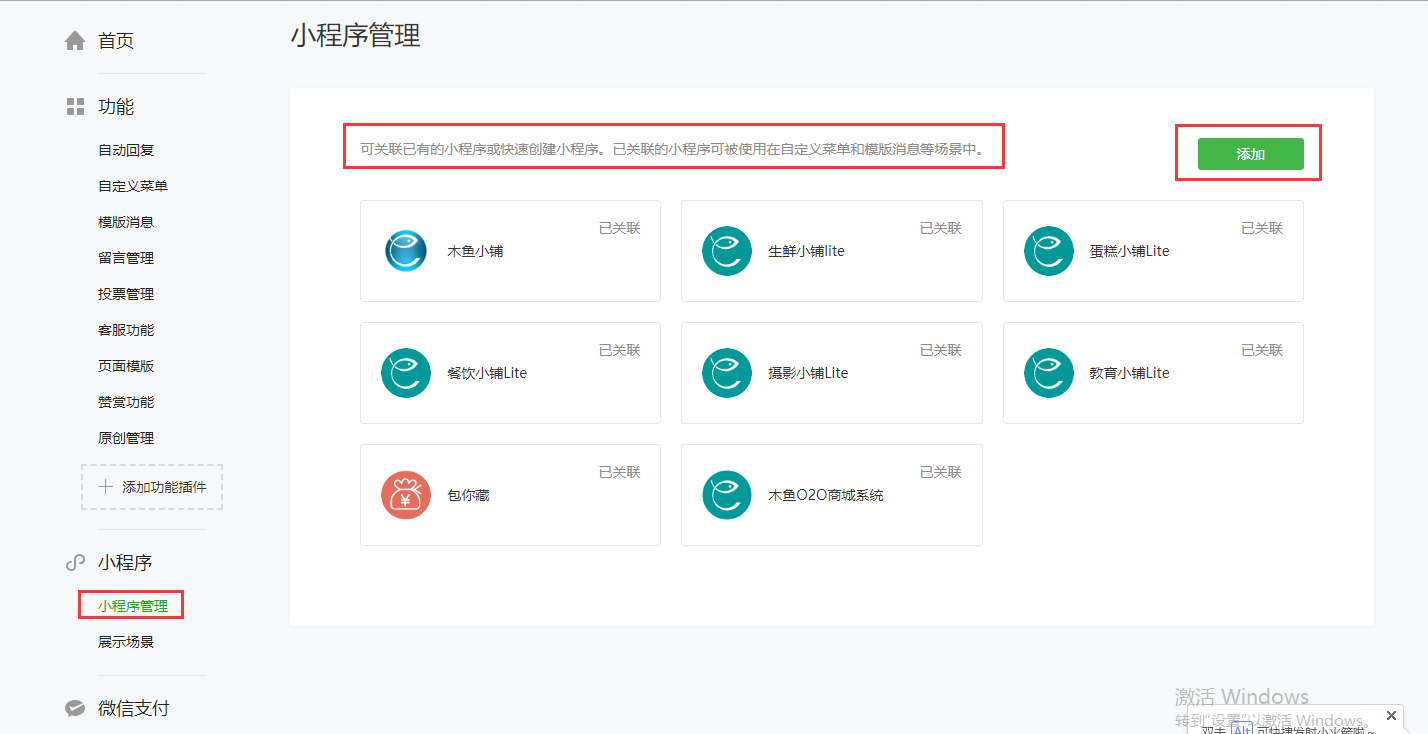Click the 已关联 status on 蛋糕小铺Lite card
1428x734 pixels.
[x=1262, y=228]
